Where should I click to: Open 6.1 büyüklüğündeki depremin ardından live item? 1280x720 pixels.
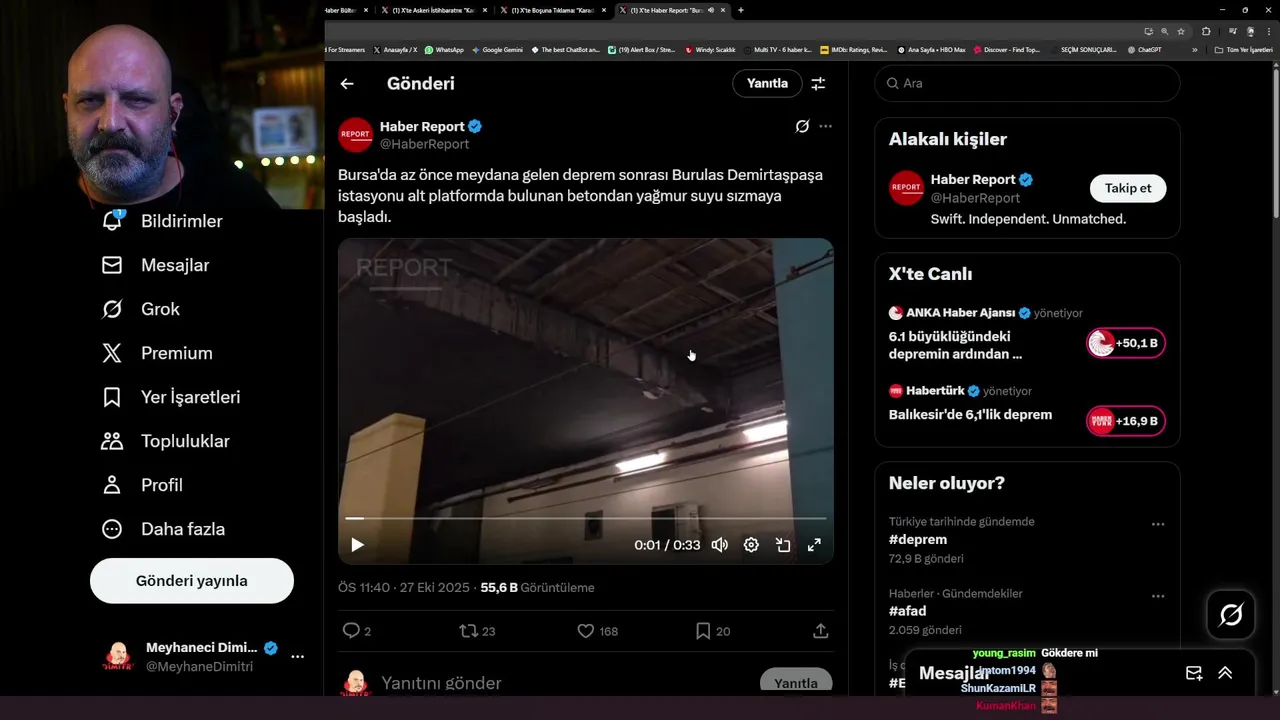(955, 345)
